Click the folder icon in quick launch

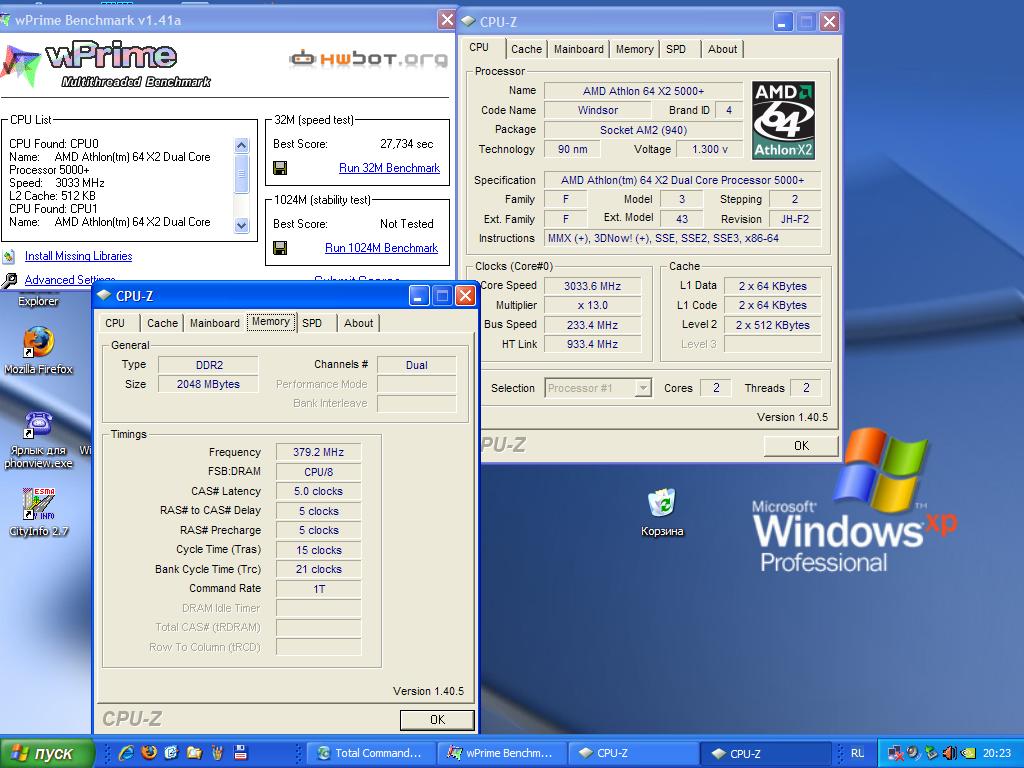pos(194,753)
